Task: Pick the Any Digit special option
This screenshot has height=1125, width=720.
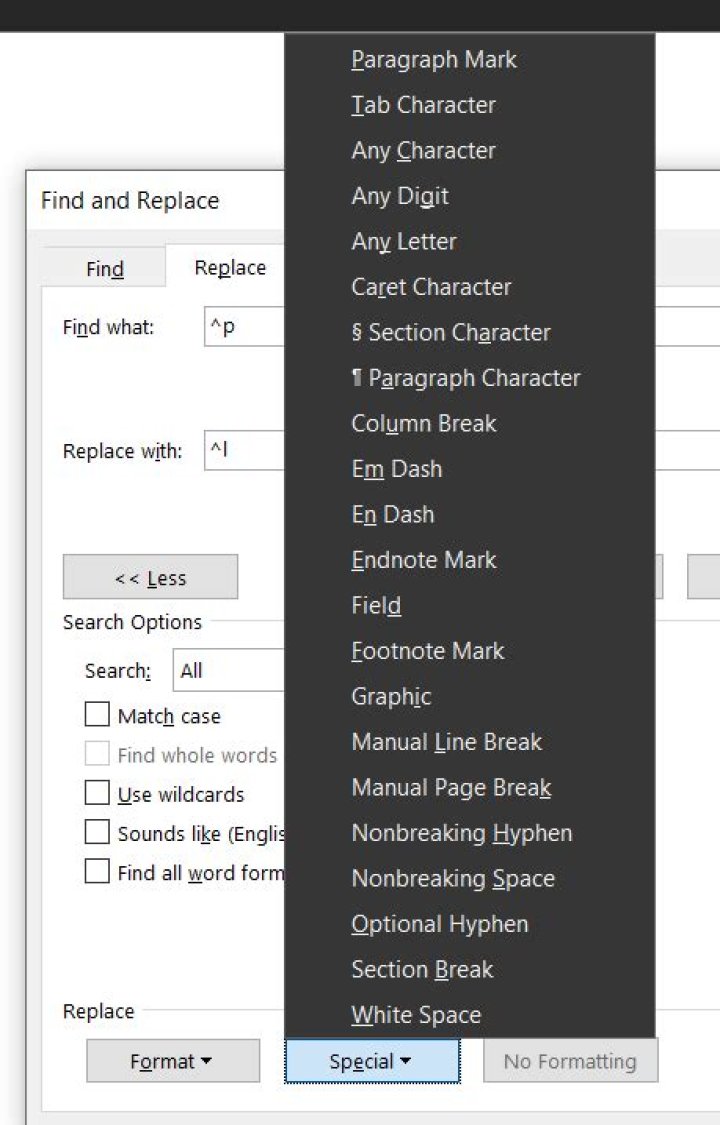Action: 400,196
